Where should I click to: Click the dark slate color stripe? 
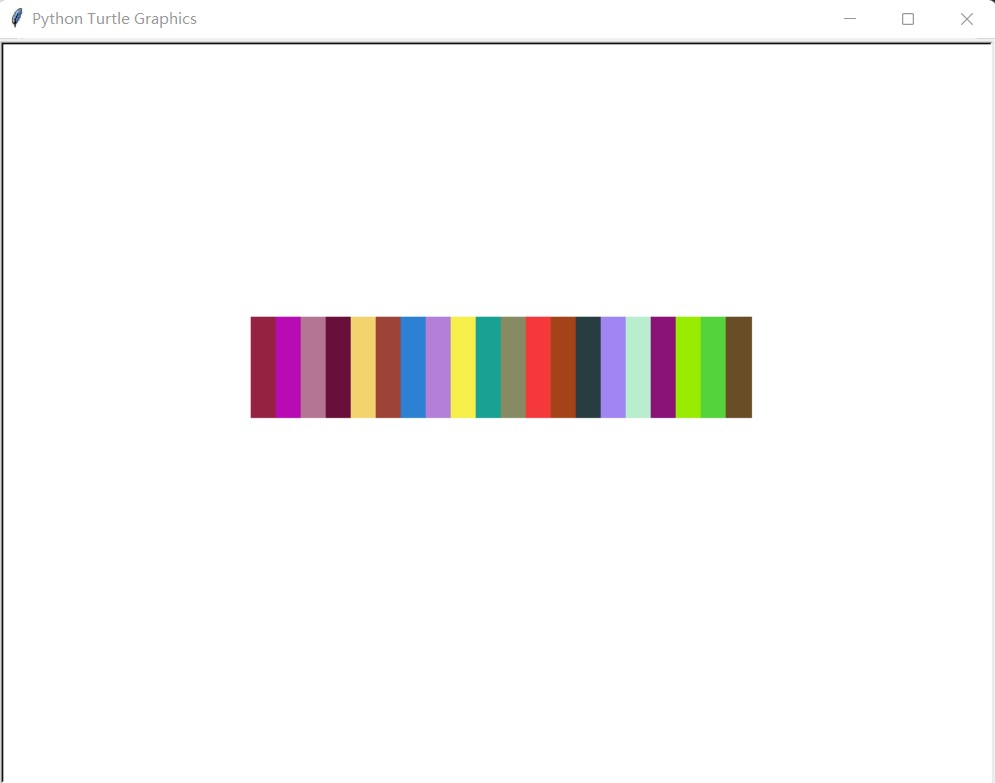point(588,367)
